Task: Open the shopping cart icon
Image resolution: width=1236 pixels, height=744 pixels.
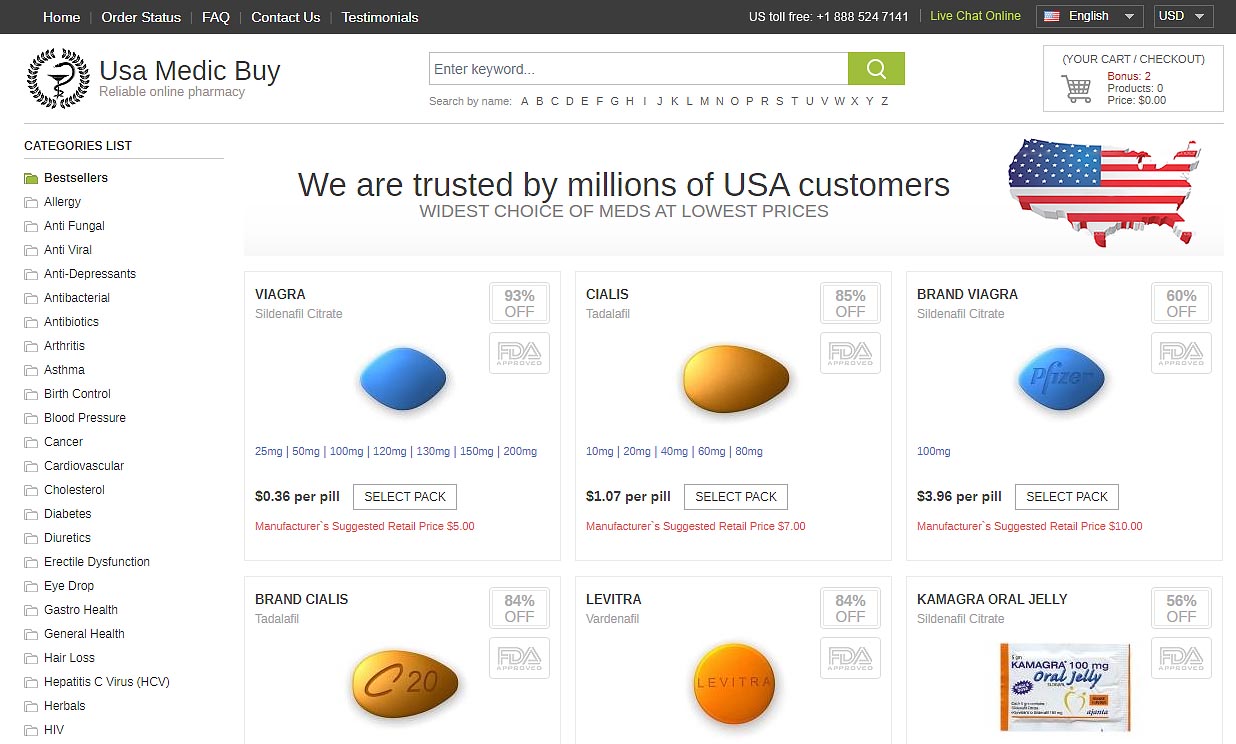Action: (1077, 89)
